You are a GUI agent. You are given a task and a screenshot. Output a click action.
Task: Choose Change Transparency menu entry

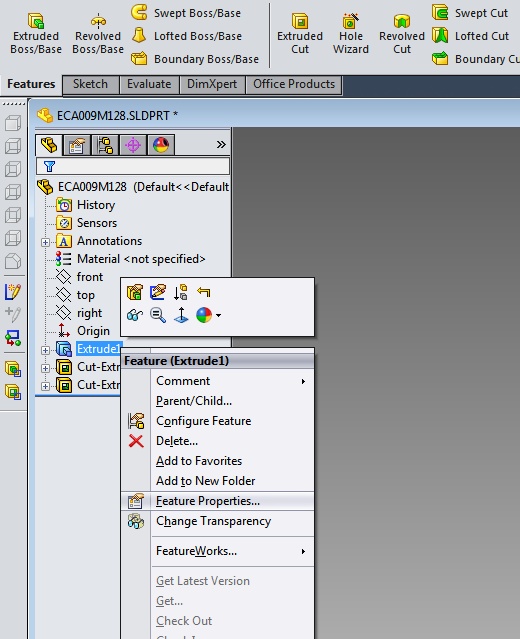pyautogui.click(x=217, y=521)
